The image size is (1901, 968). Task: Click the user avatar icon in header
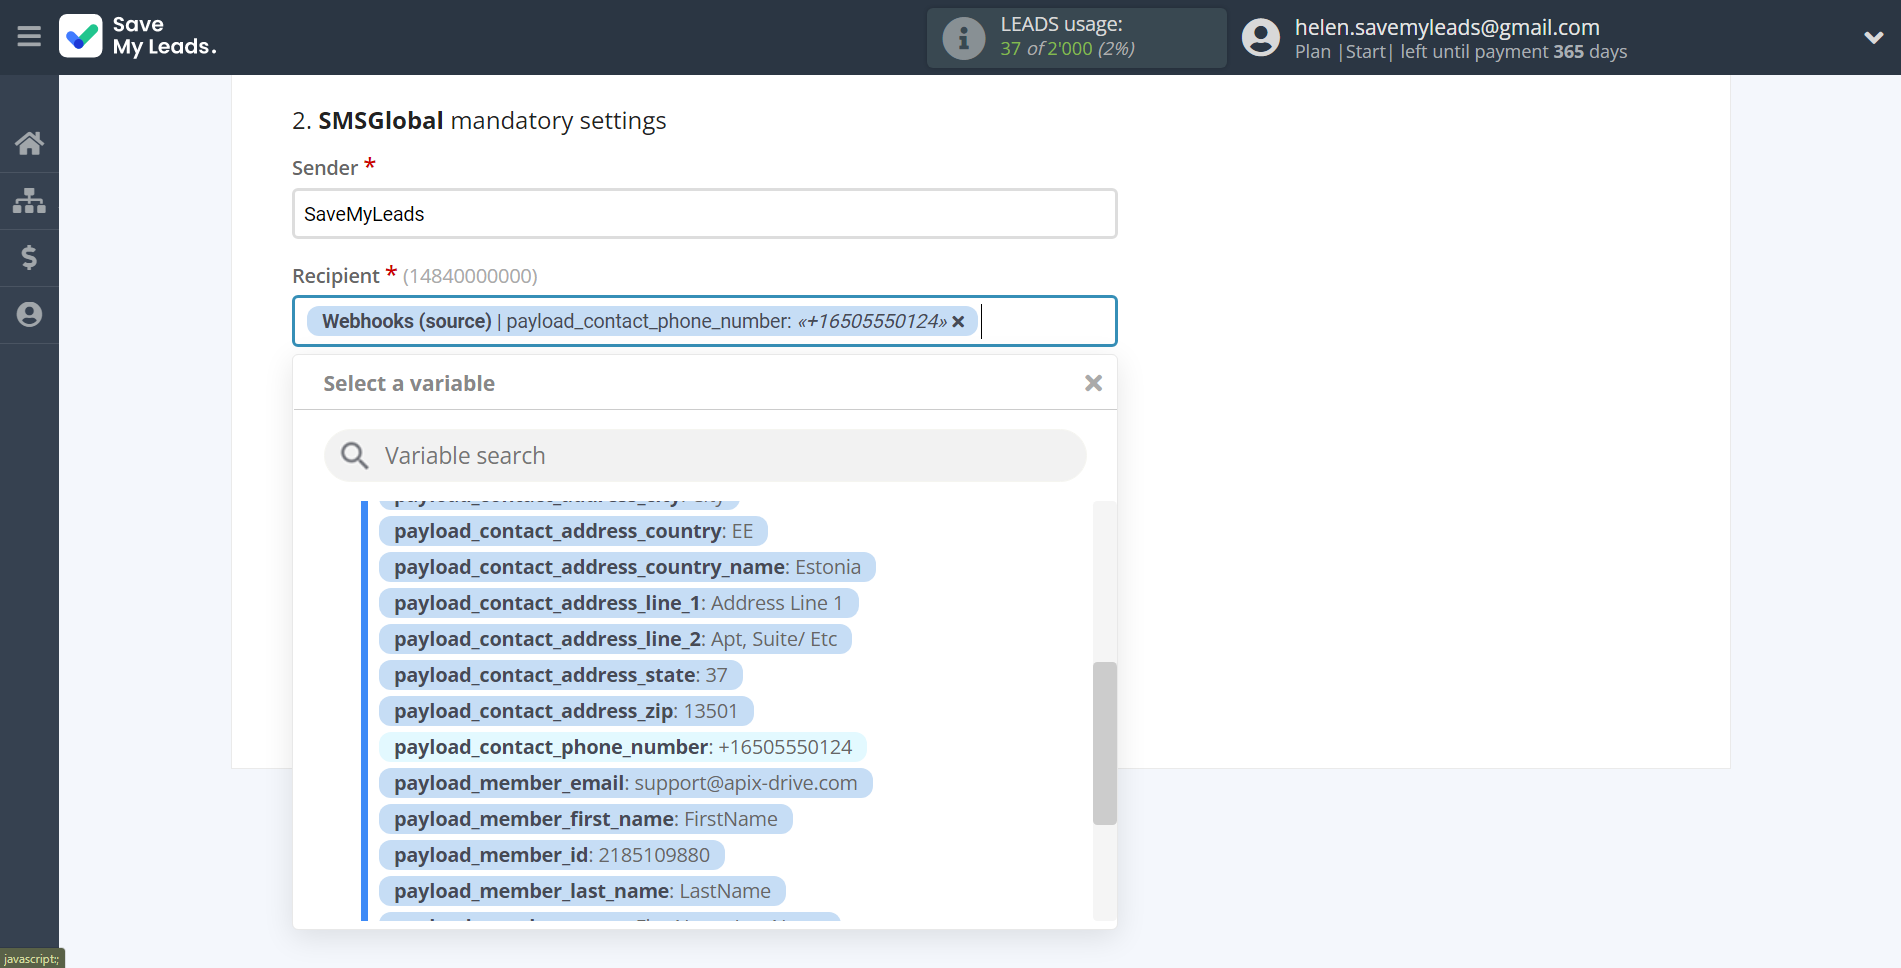tap(1260, 38)
